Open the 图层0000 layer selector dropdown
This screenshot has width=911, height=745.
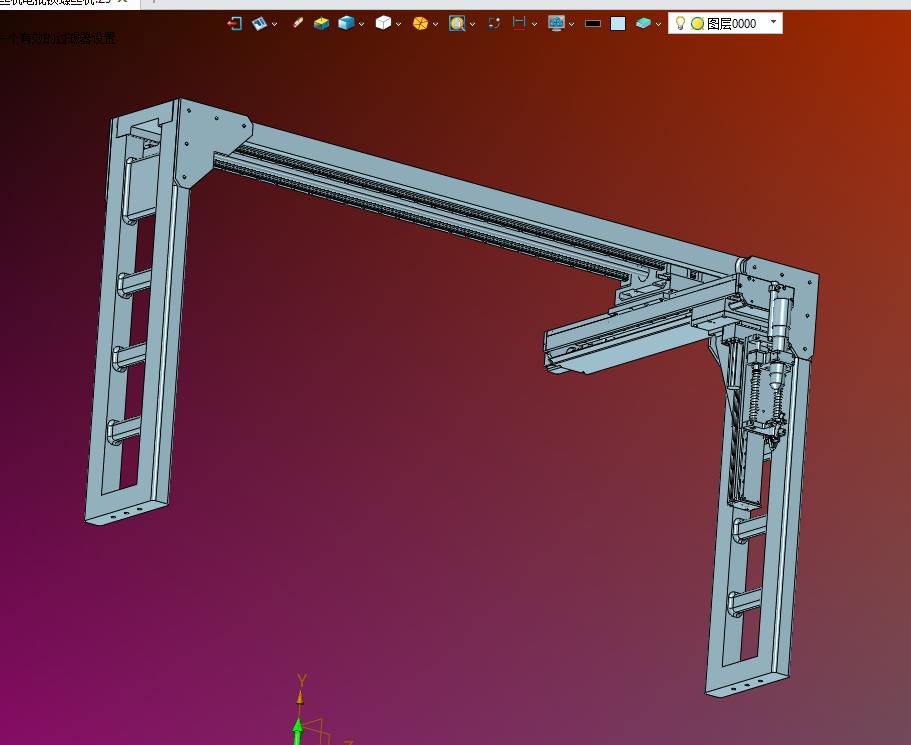[773, 22]
